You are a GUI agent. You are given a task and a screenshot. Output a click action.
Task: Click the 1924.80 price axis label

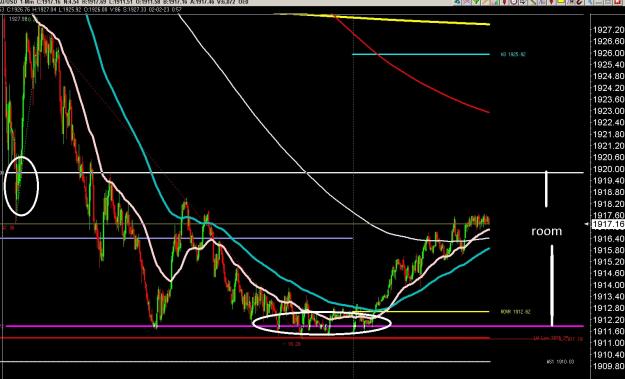[608, 76]
